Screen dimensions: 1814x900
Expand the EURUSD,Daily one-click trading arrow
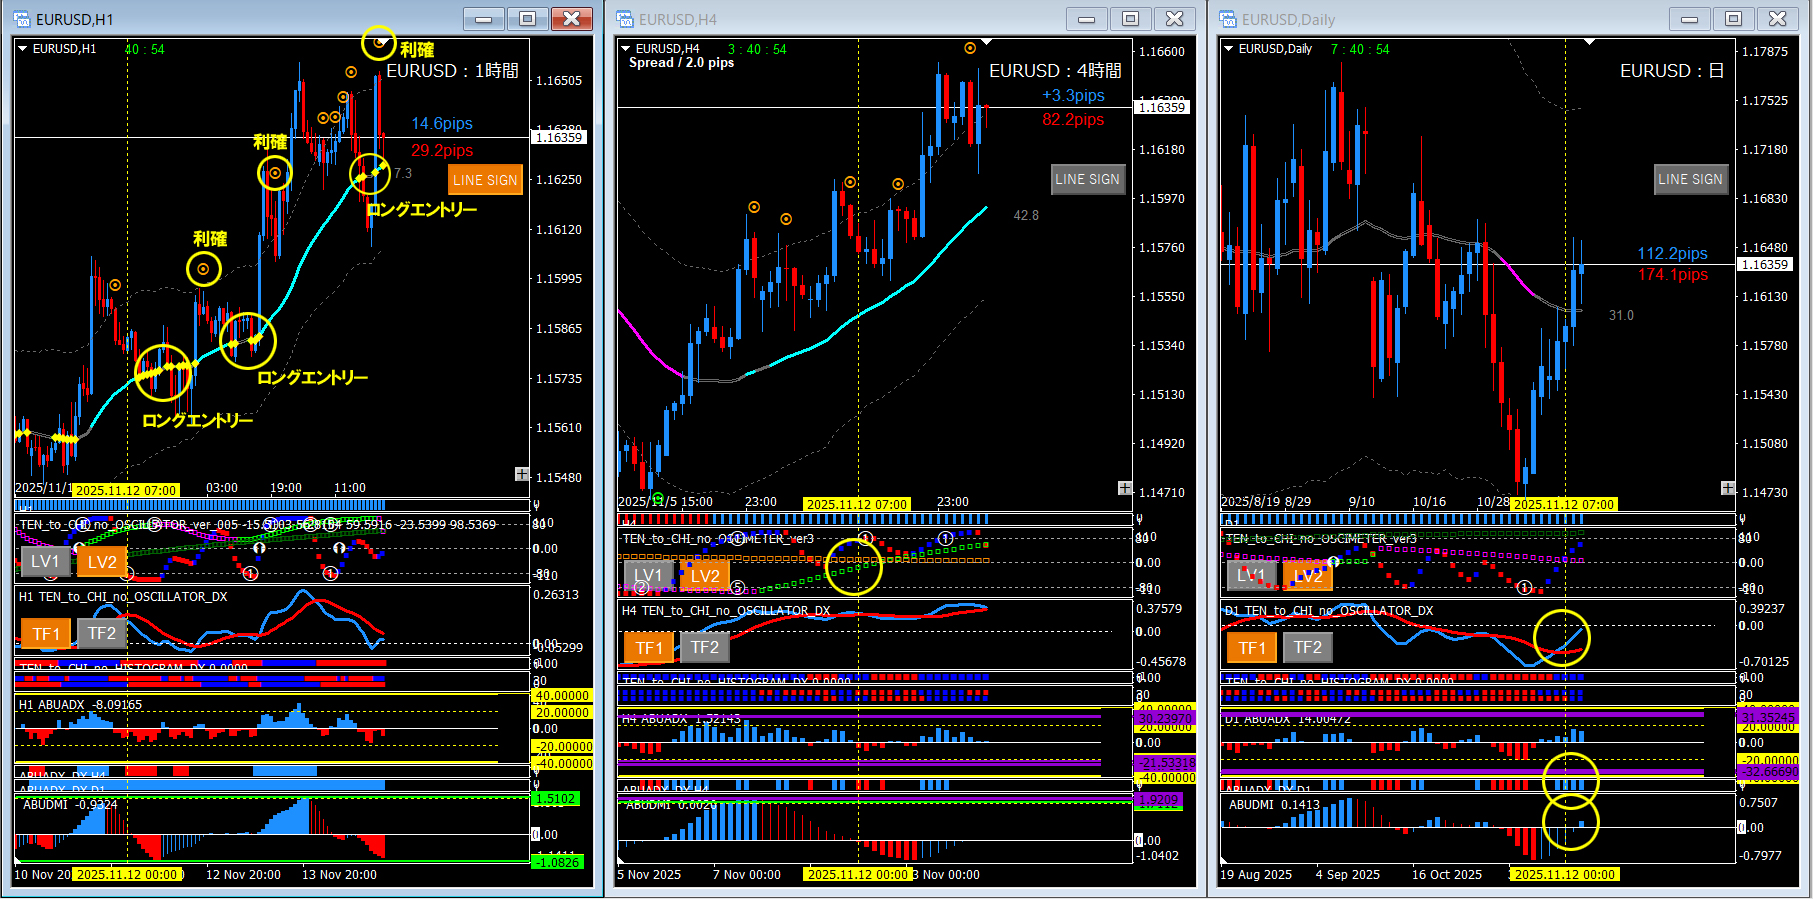click(x=1229, y=48)
